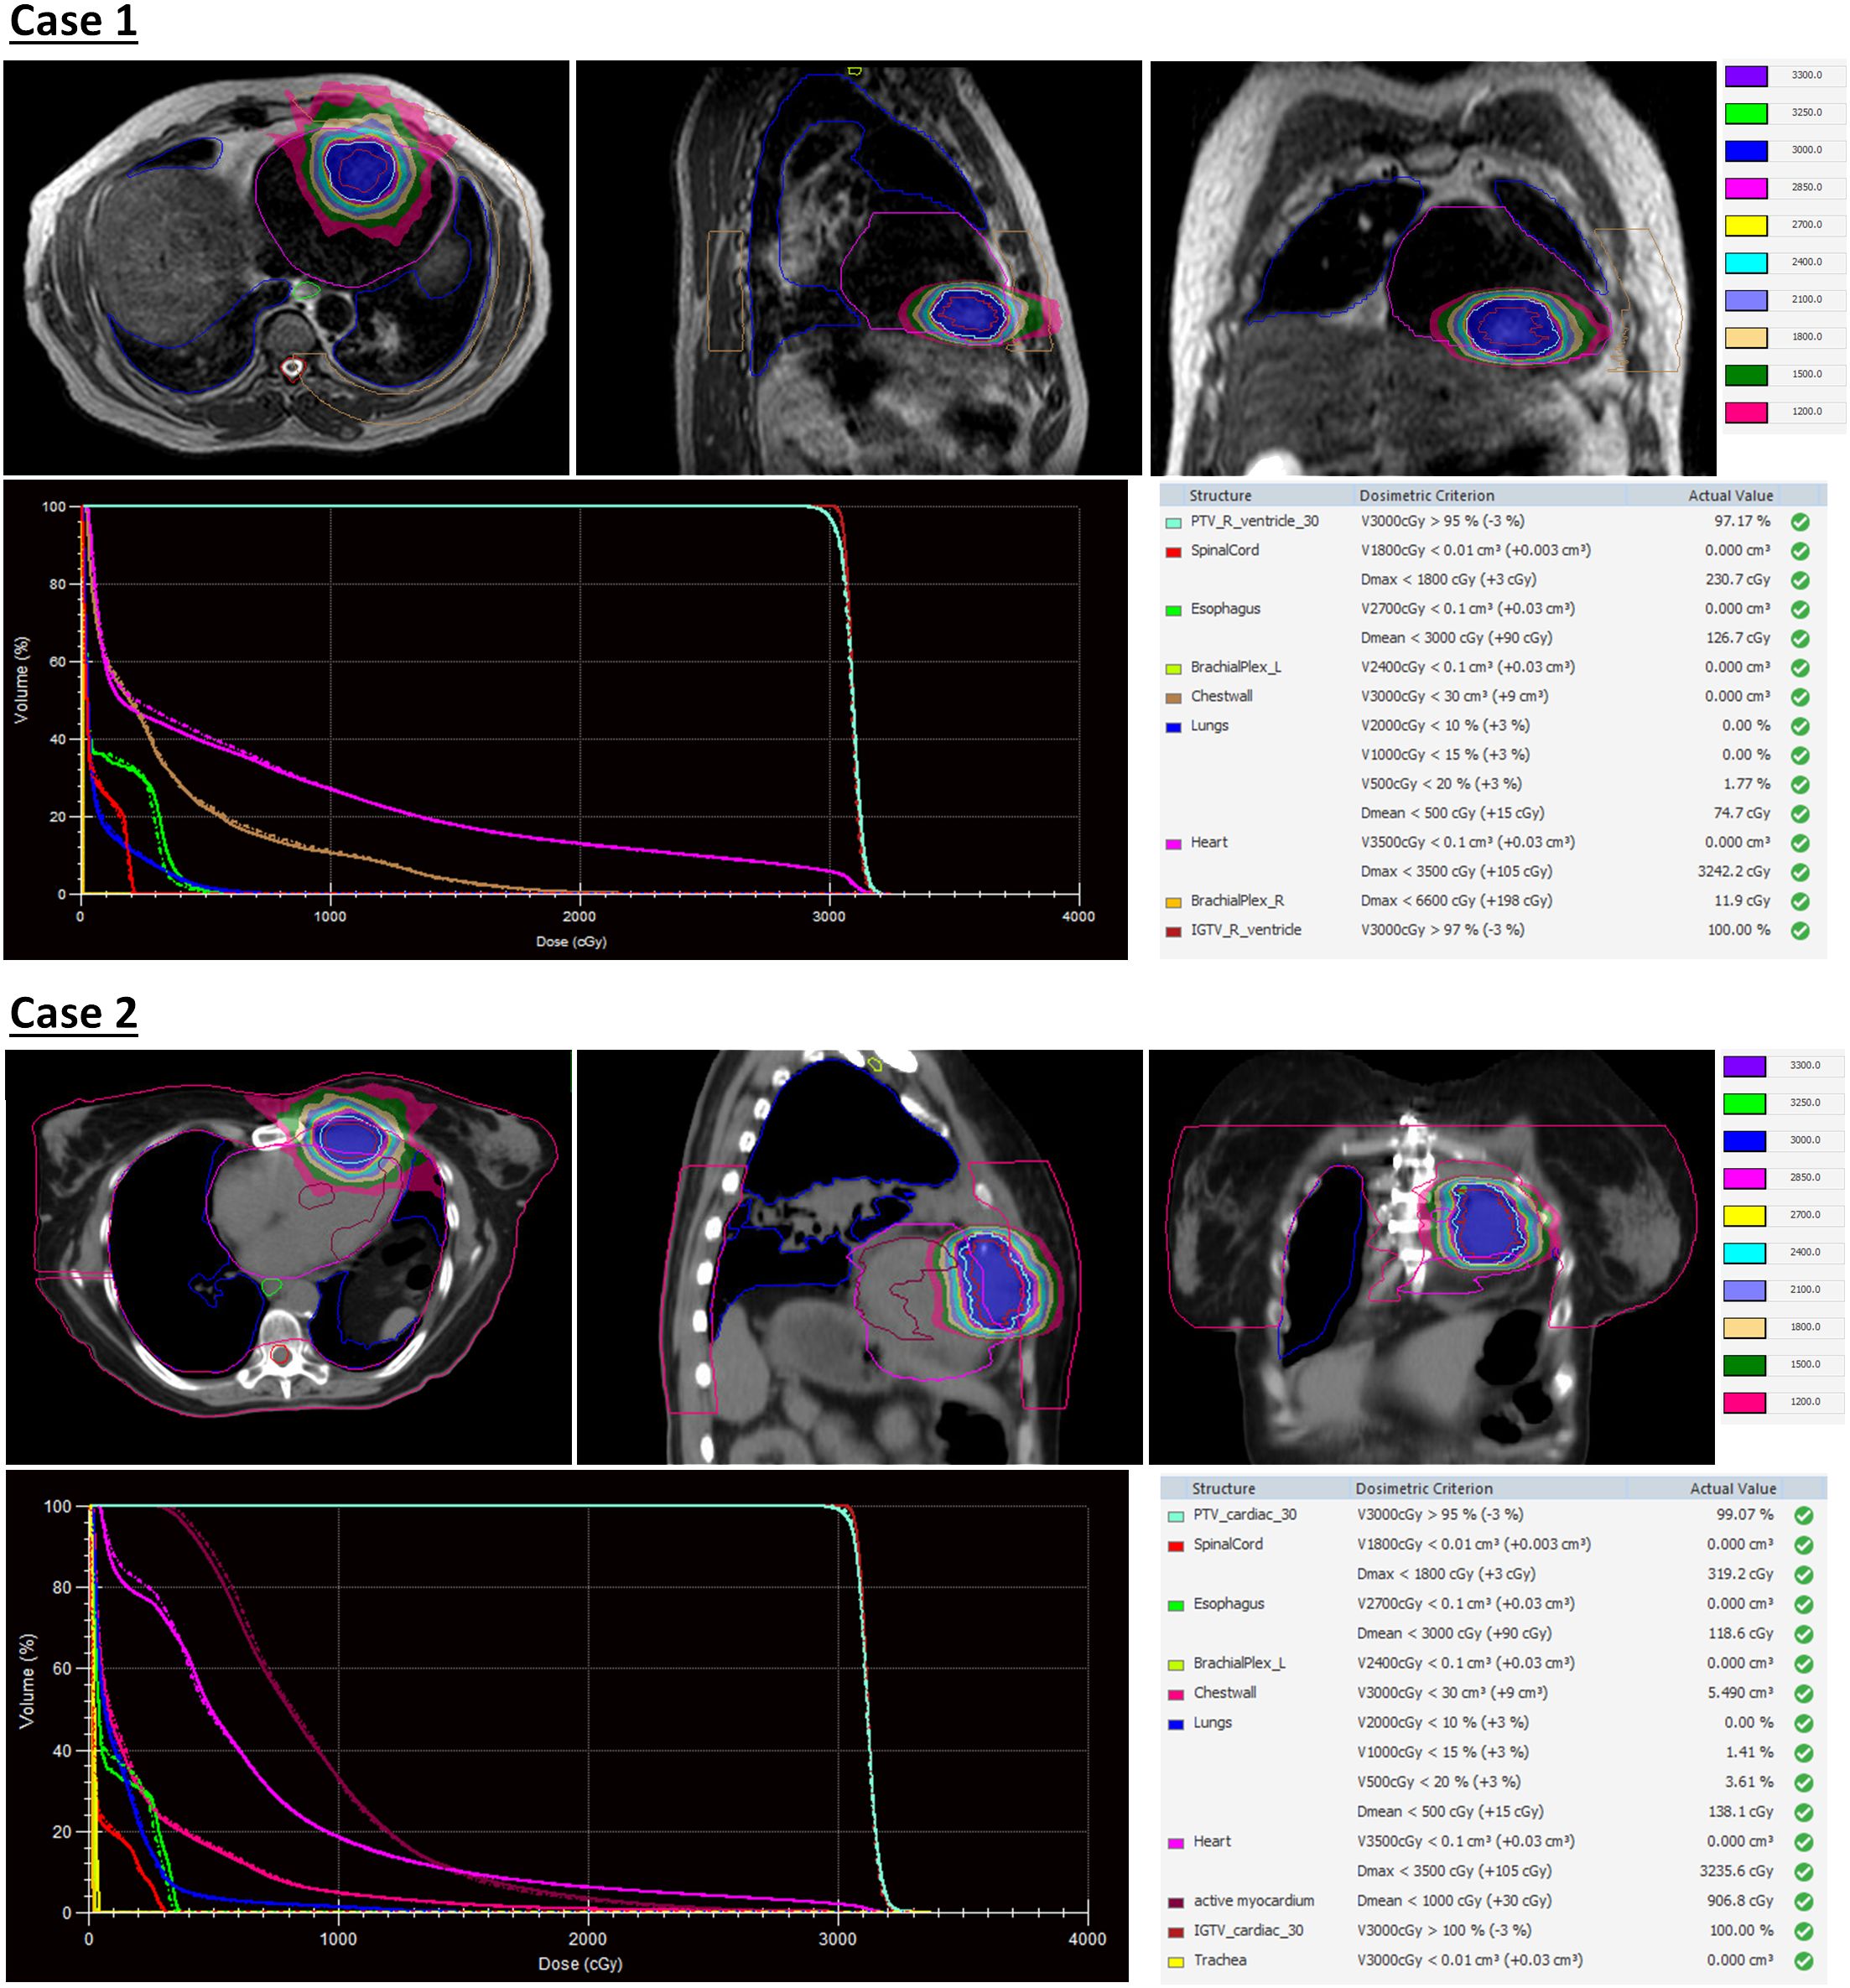
Task: Click the checkmark next to Lungs V1000cGy 1.41 %
Action: point(1803,1753)
